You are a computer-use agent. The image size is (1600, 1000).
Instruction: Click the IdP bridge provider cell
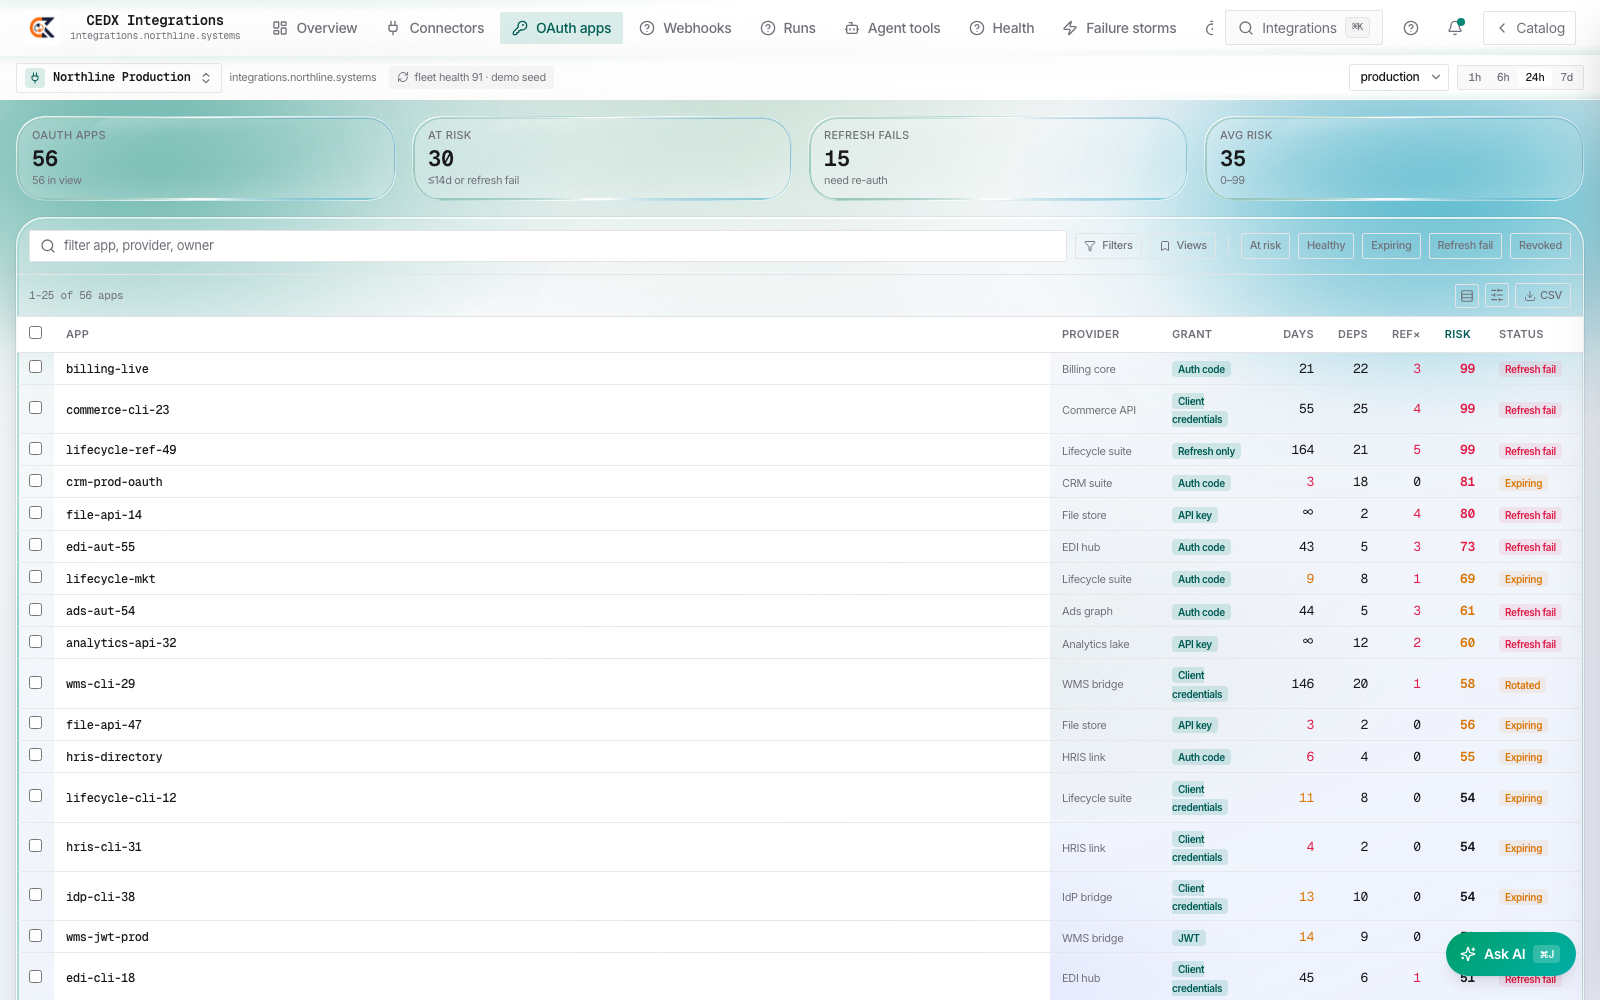coord(1087,897)
